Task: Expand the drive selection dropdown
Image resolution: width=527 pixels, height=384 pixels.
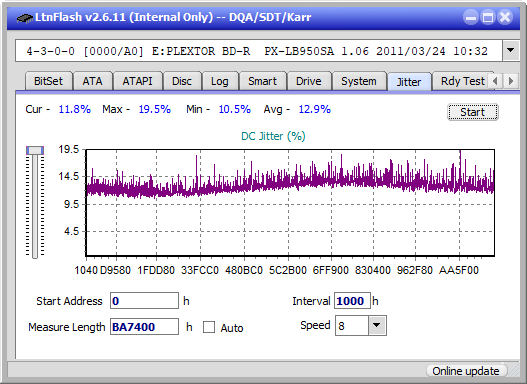Action: click(x=511, y=51)
